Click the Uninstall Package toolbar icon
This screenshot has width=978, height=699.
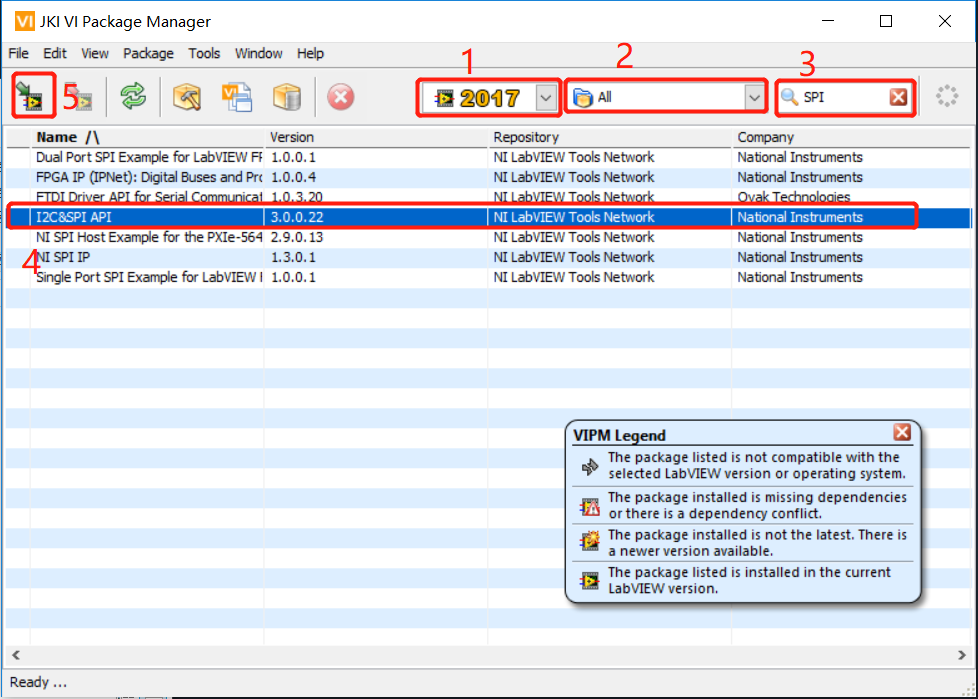pyautogui.click(x=79, y=97)
